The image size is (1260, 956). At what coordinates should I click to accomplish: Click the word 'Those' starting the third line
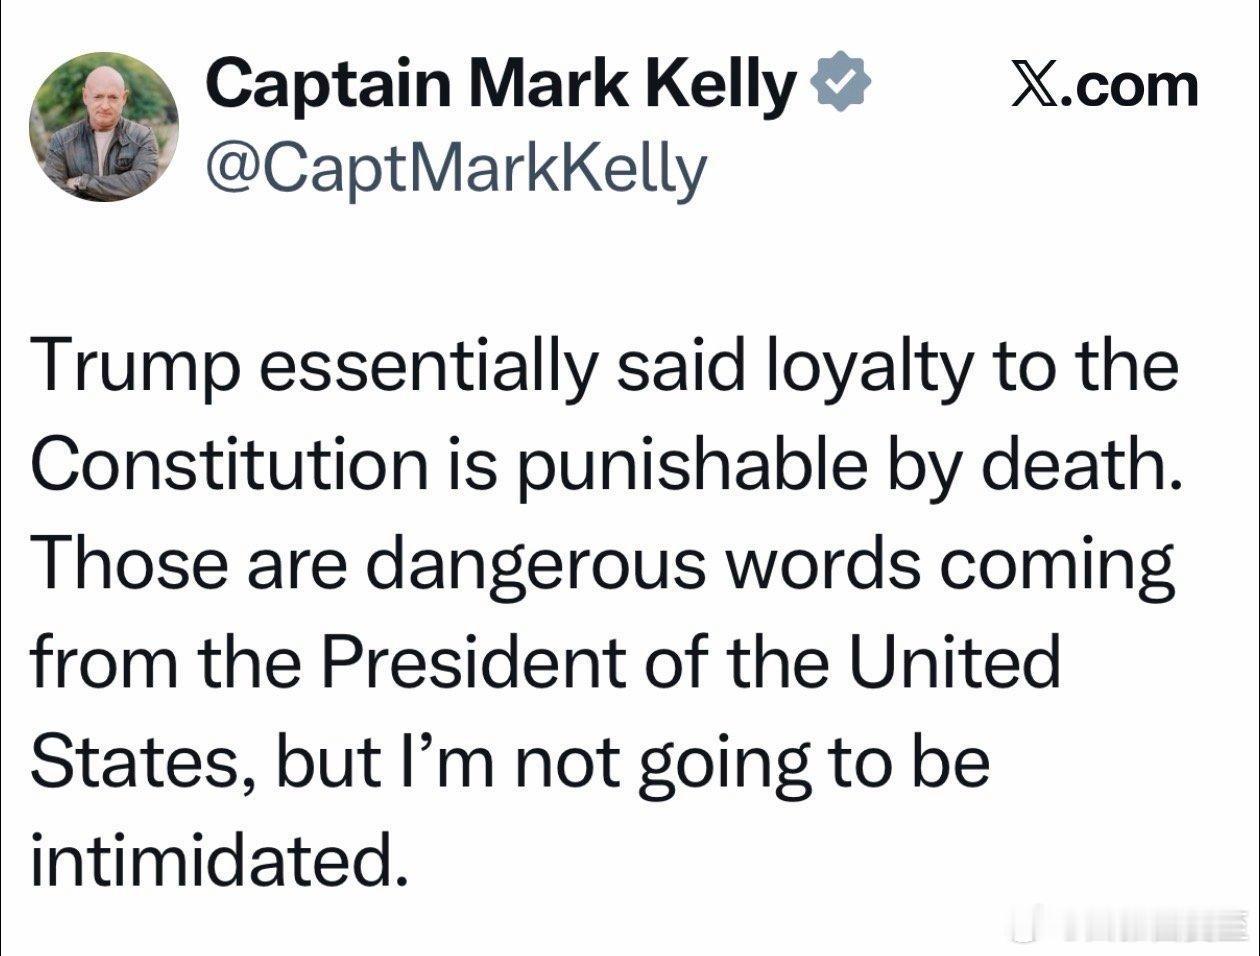pyautogui.click(x=123, y=564)
